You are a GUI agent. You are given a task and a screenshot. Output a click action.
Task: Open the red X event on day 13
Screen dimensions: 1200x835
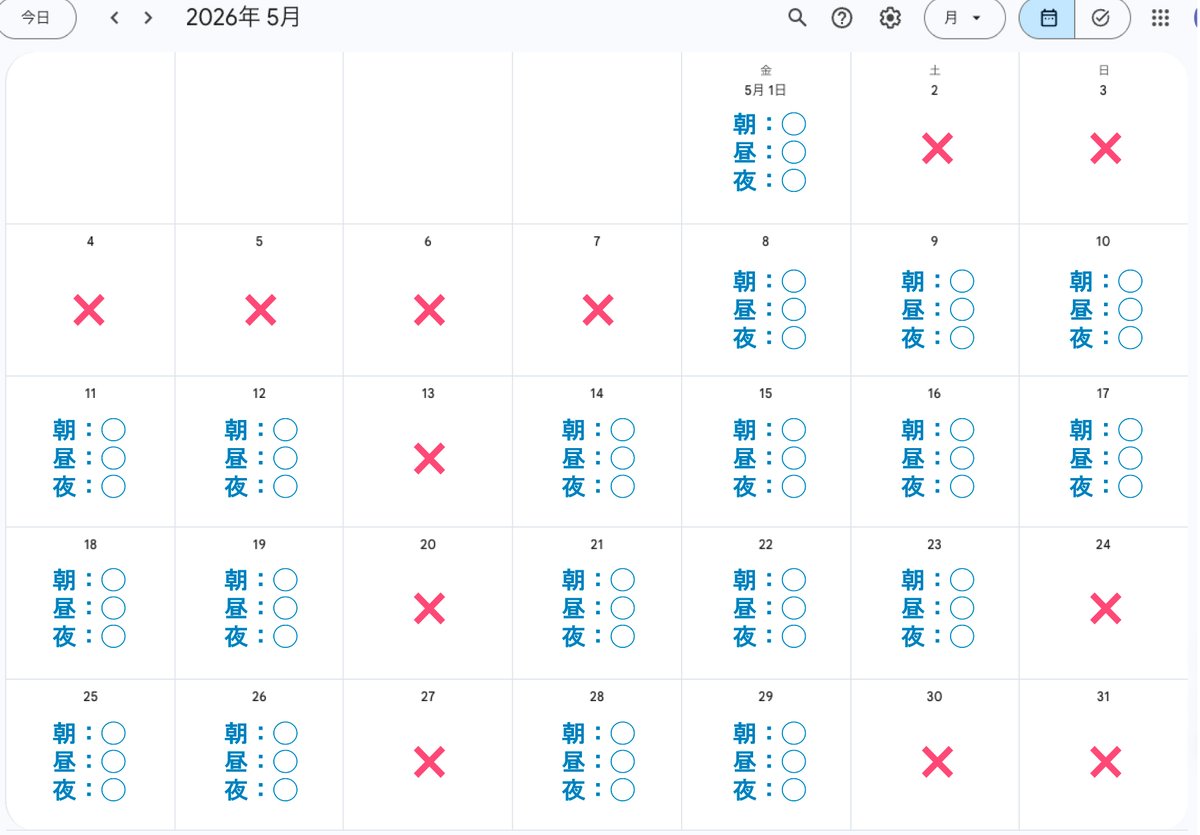click(x=429, y=459)
